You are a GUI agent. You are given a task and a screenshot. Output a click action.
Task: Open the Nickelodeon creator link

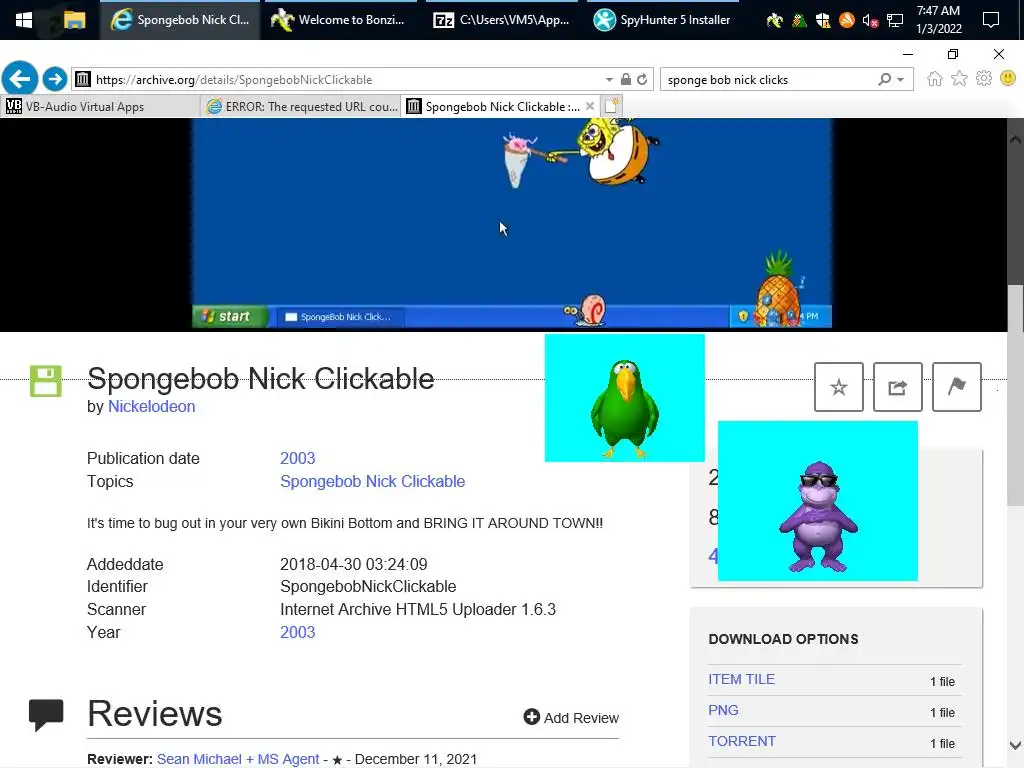point(152,406)
